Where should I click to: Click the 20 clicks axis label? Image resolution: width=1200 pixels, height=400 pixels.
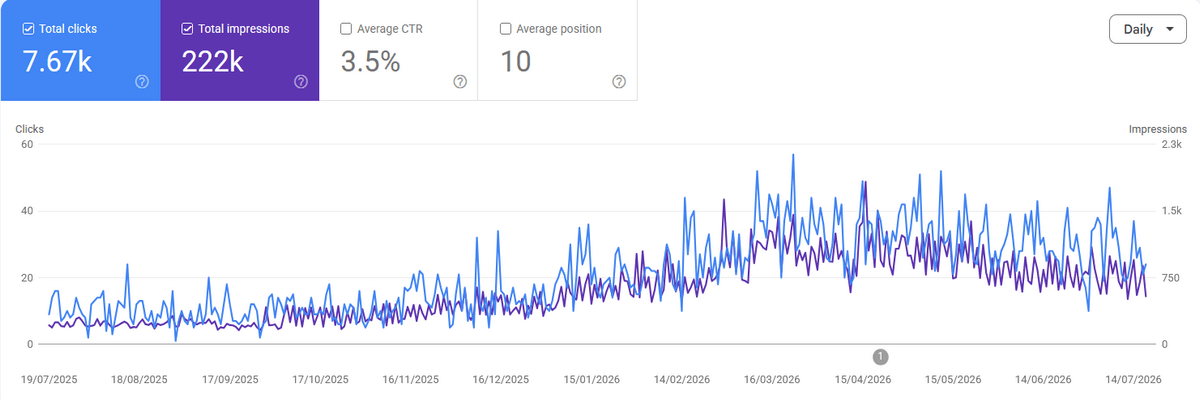(28, 278)
